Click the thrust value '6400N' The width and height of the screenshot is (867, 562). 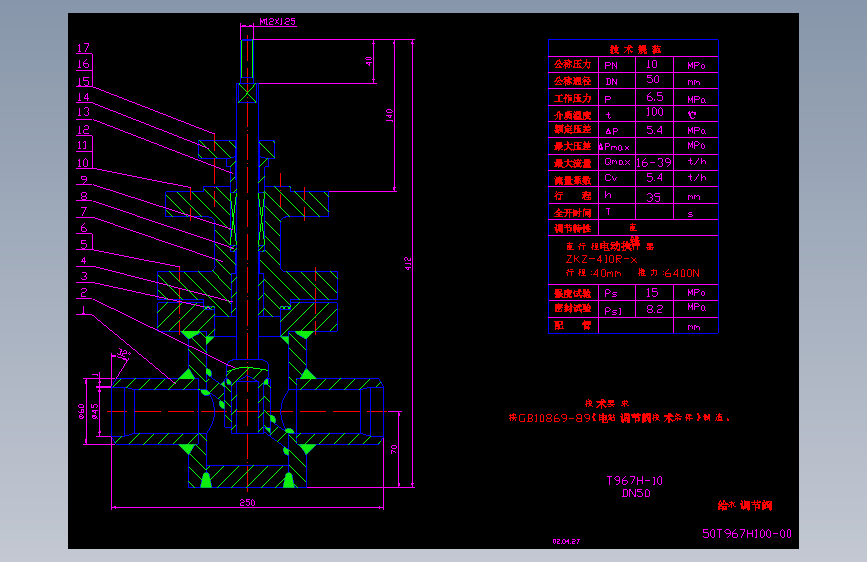[x=681, y=273]
